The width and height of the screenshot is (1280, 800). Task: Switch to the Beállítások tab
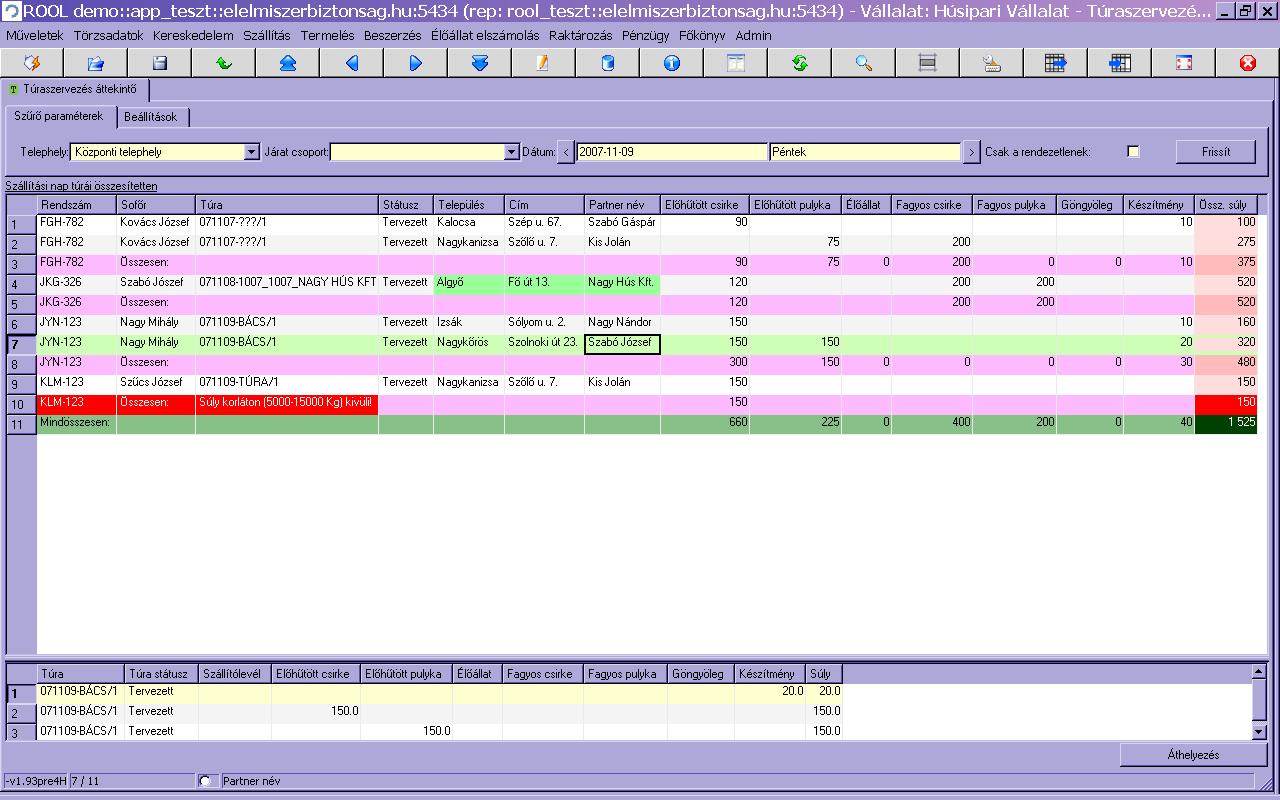tap(151, 117)
